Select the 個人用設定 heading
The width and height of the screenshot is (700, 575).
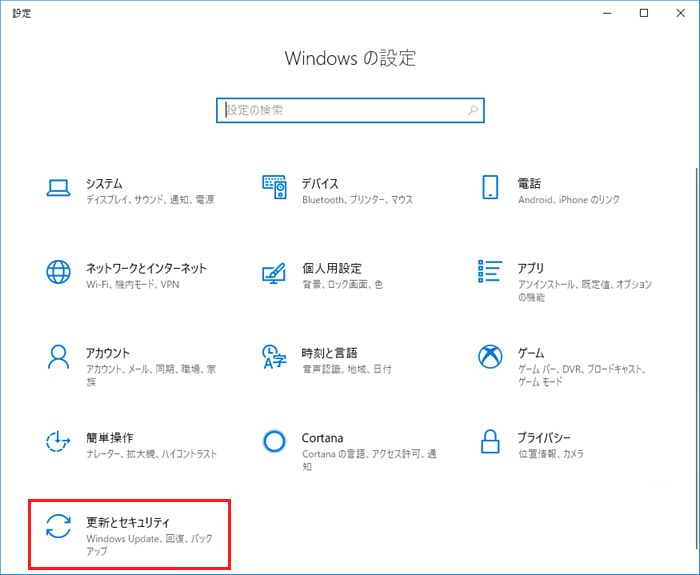[332, 268]
